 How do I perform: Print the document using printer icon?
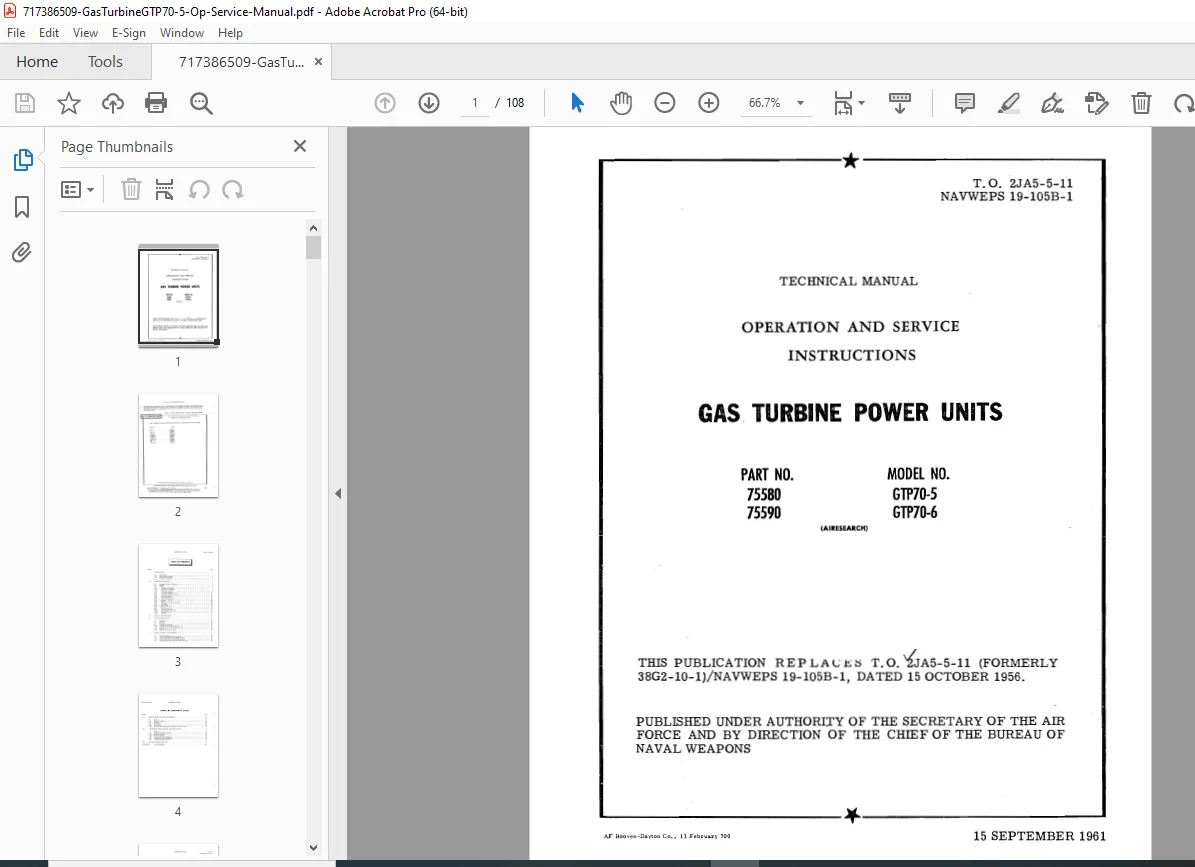(156, 103)
